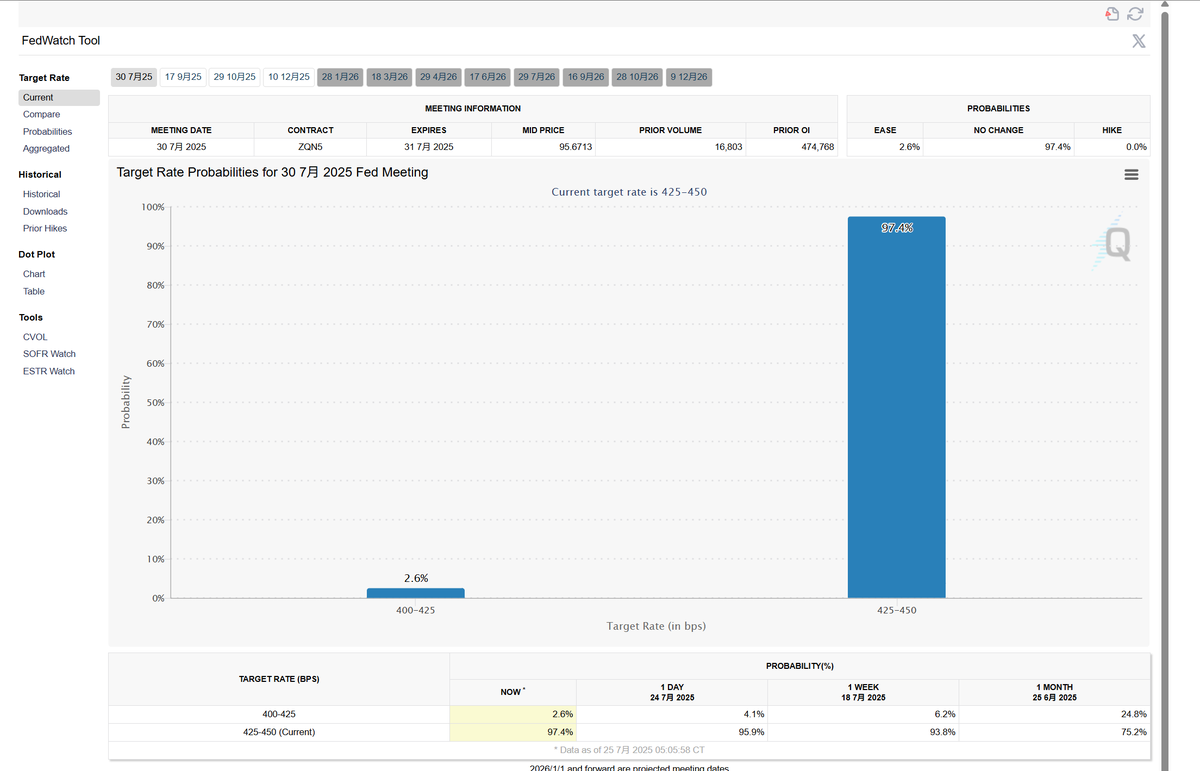Click the 474,768 prior OI value
The image size is (1200, 771).
pyautogui.click(x=816, y=147)
